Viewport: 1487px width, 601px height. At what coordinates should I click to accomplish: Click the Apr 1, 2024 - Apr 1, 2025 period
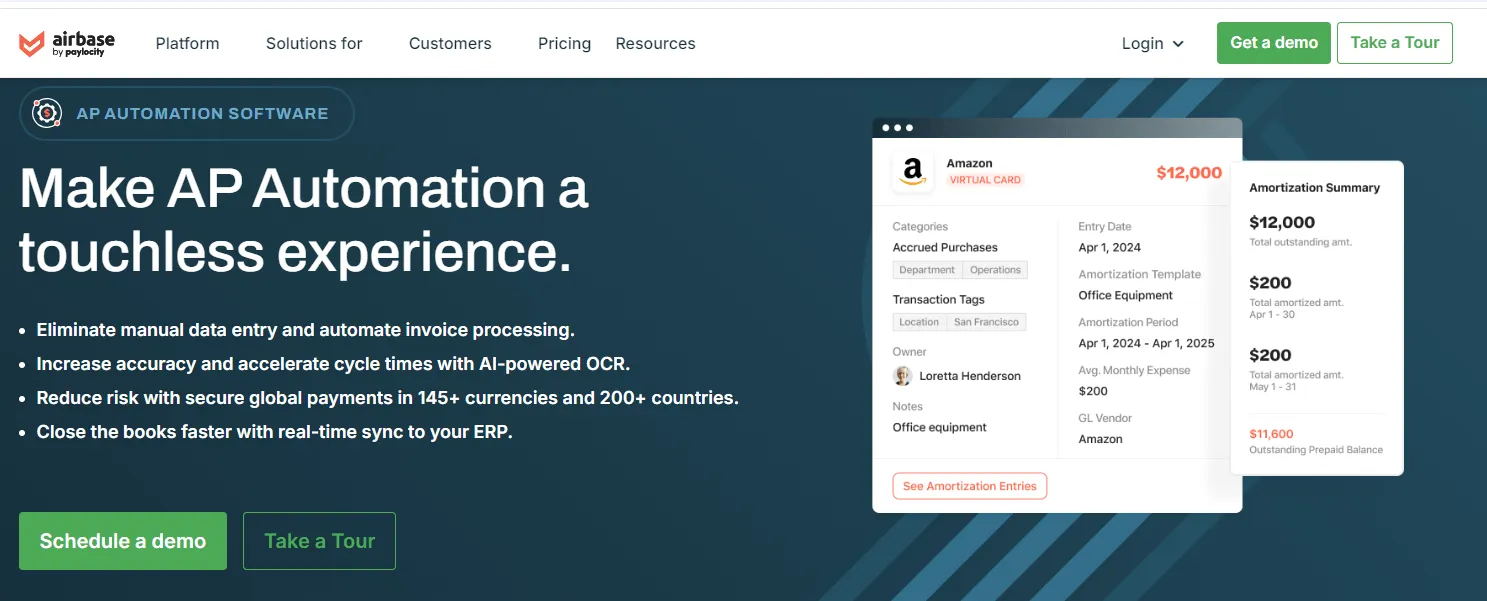tap(1147, 343)
